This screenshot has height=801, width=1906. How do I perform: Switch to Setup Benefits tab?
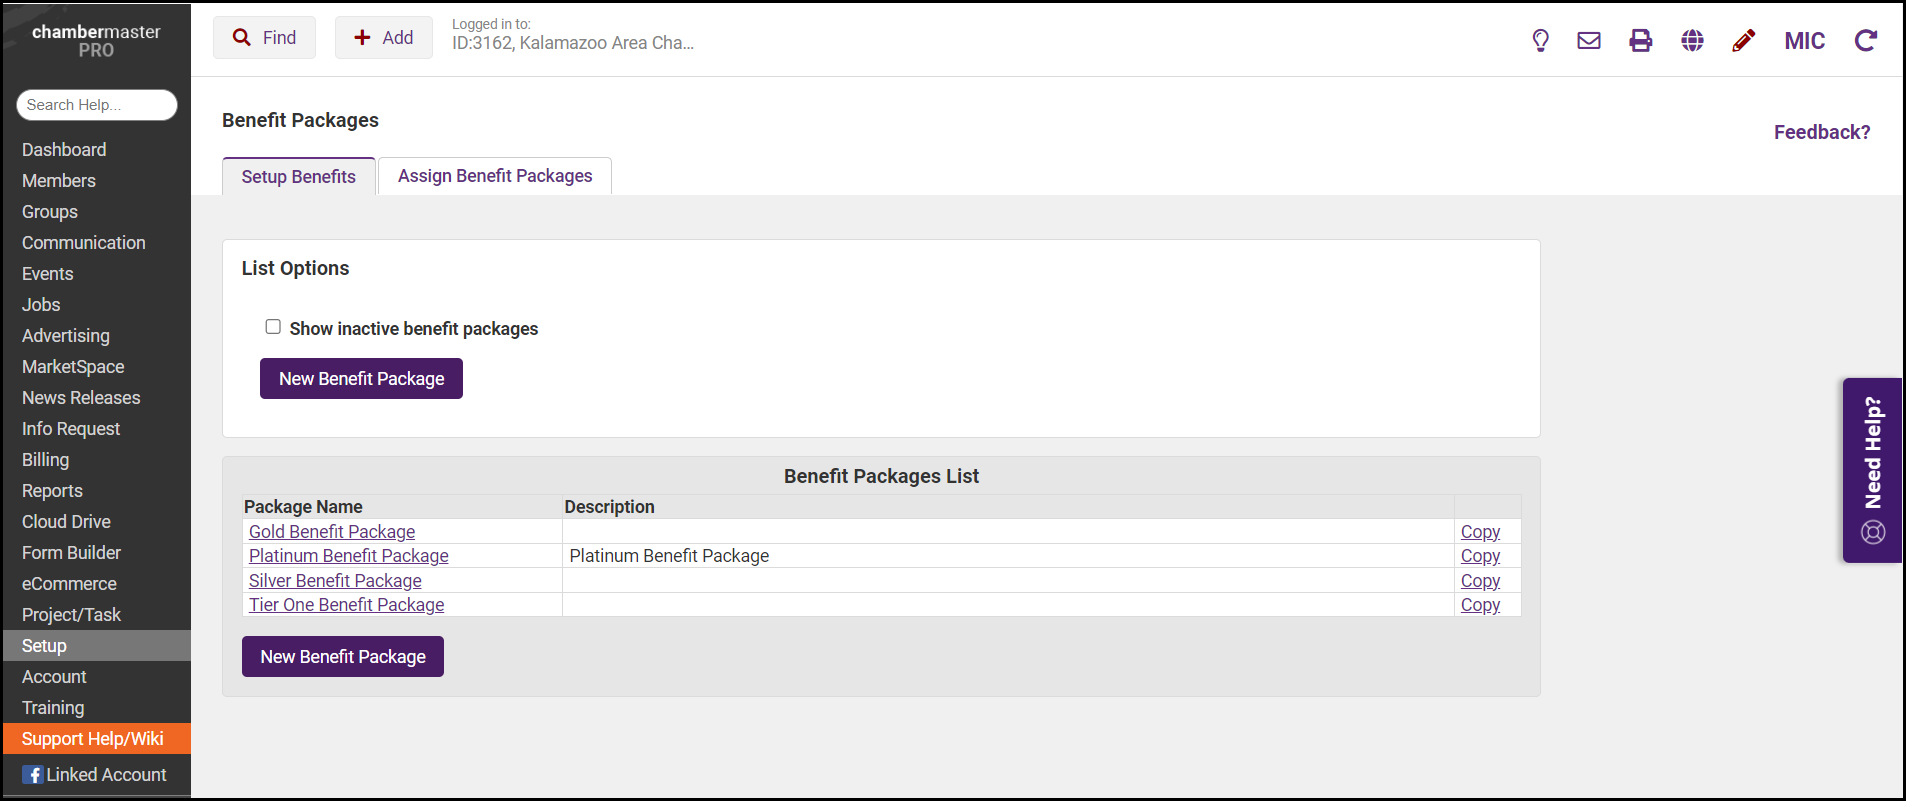coord(298,176)
